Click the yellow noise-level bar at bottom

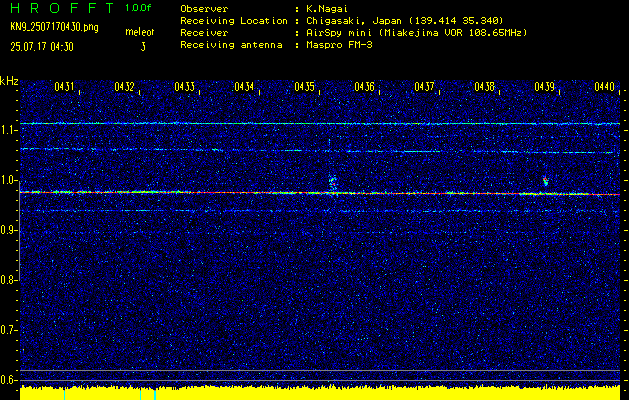click(320, 393)
